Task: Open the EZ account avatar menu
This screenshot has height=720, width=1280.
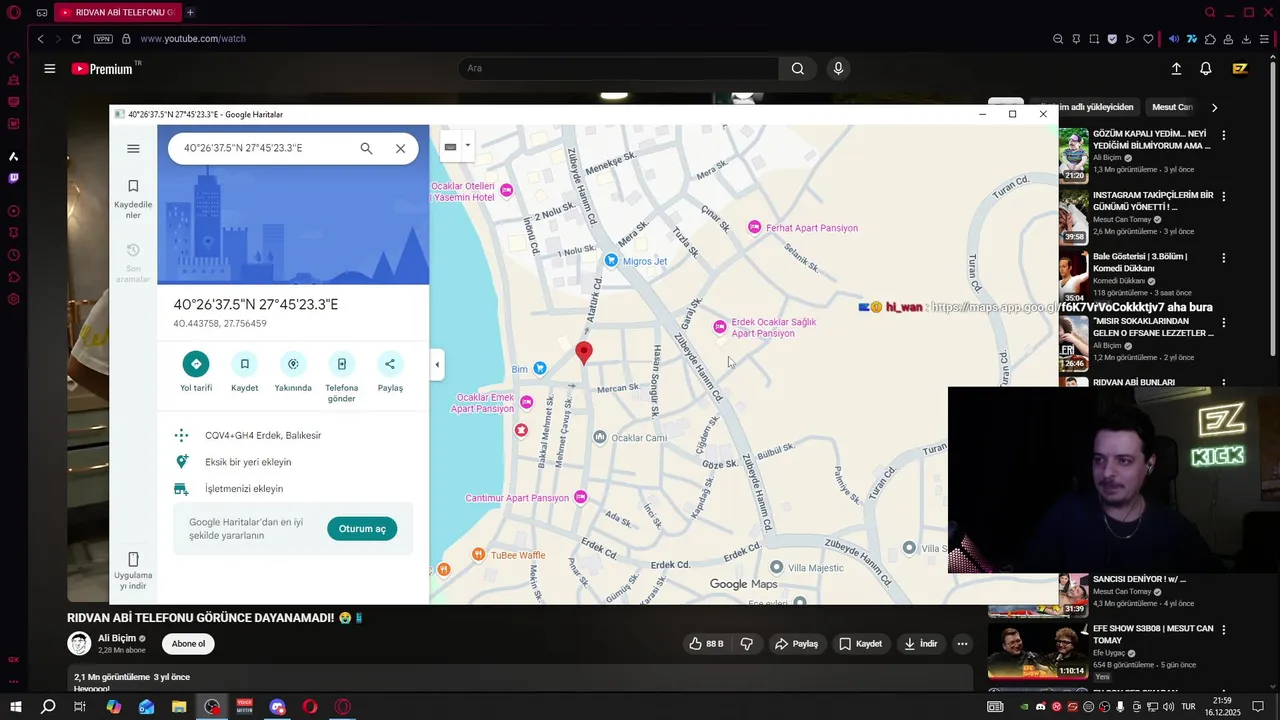Action: (x=1240, y=68)
